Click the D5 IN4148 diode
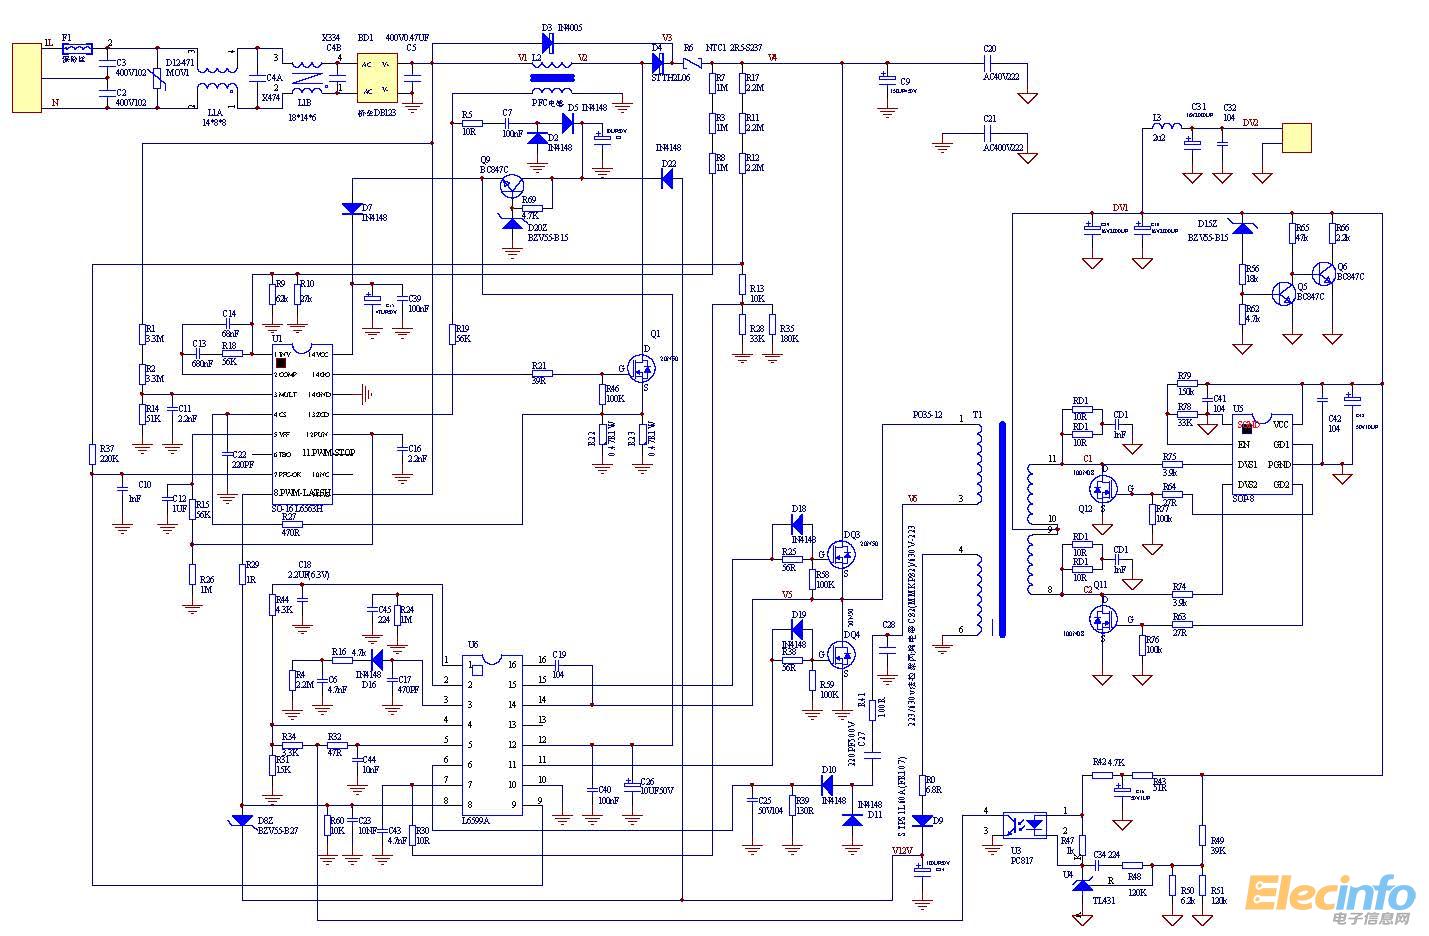The height and width of the screenshot is (936, 1429). (568, 123)
